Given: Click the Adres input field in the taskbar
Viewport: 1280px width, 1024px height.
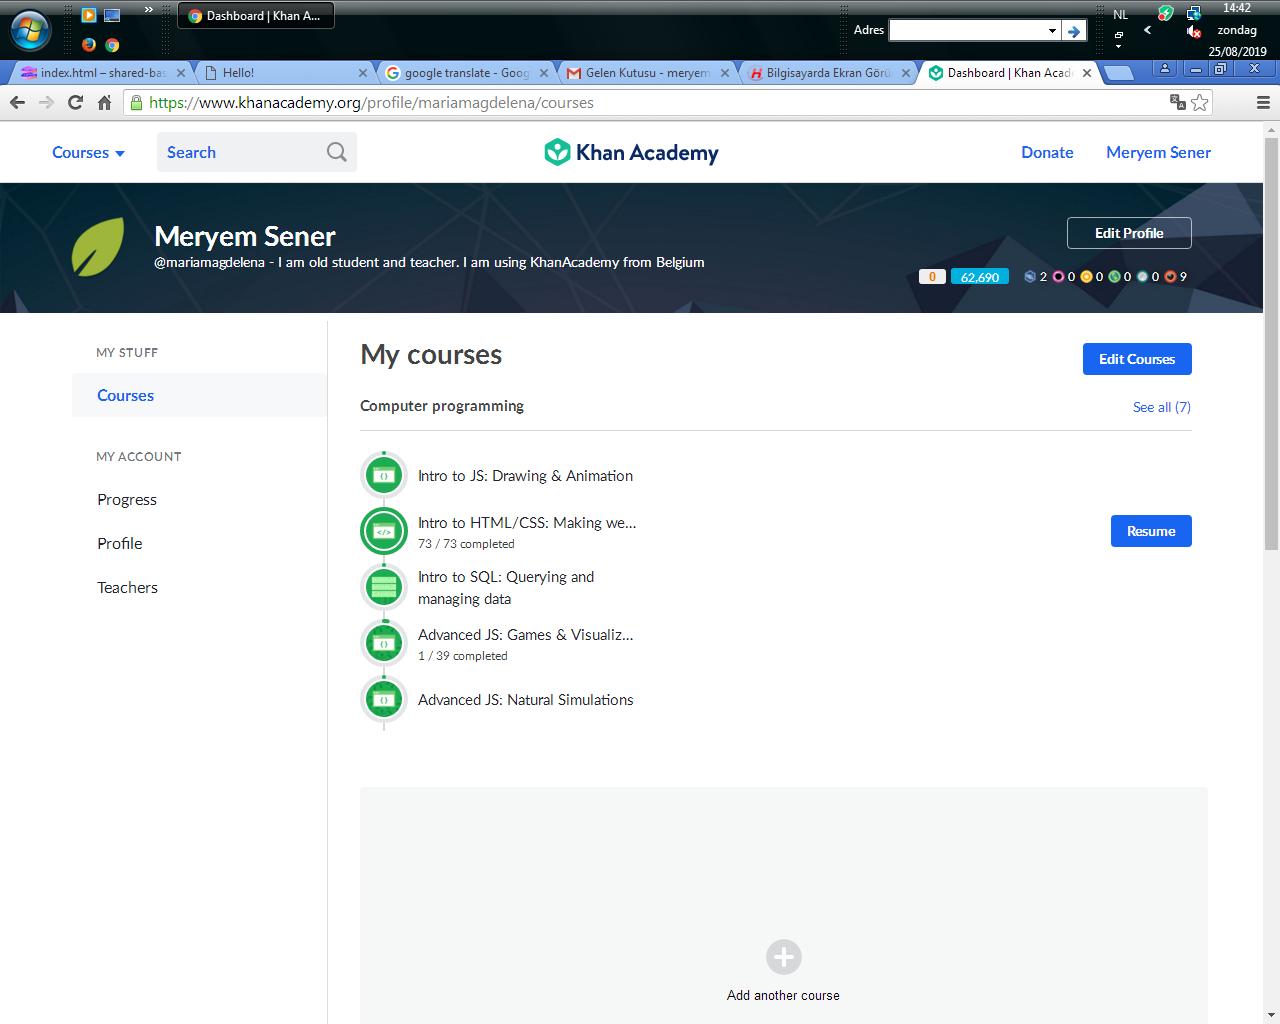Looking at the screenshot, I should pyautogui.click(x=967, y=31).
